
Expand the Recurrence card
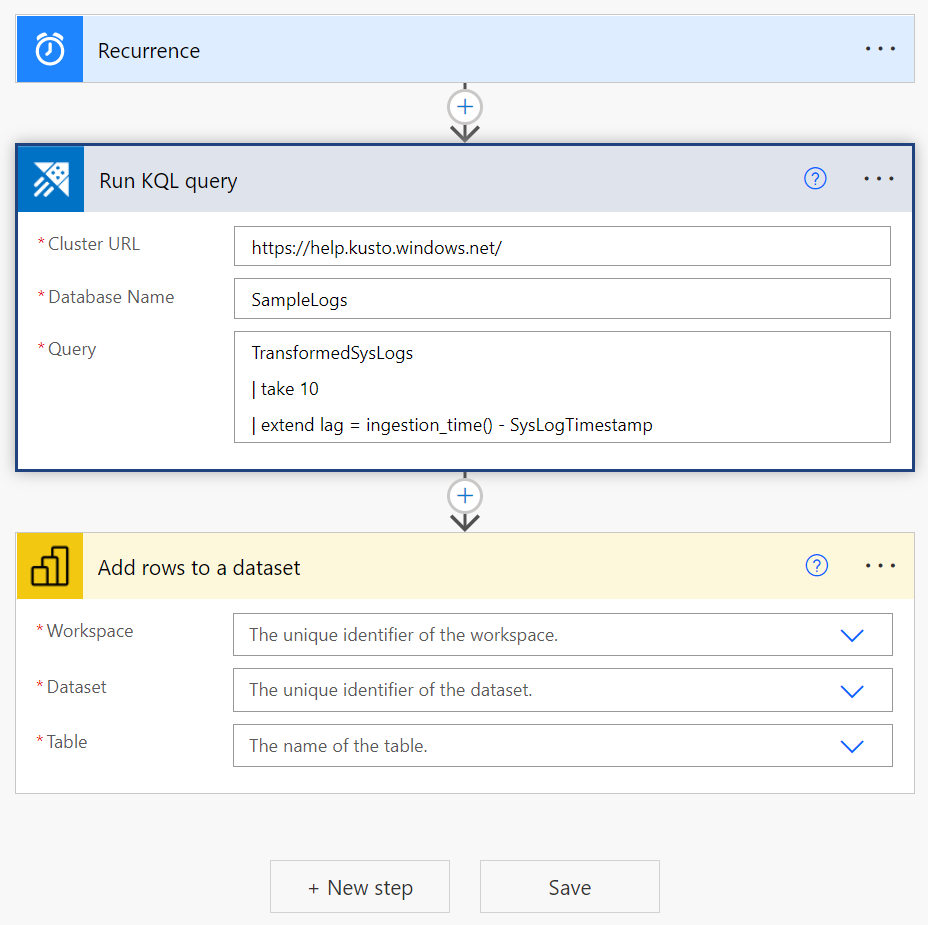click(x=400, y=48)
